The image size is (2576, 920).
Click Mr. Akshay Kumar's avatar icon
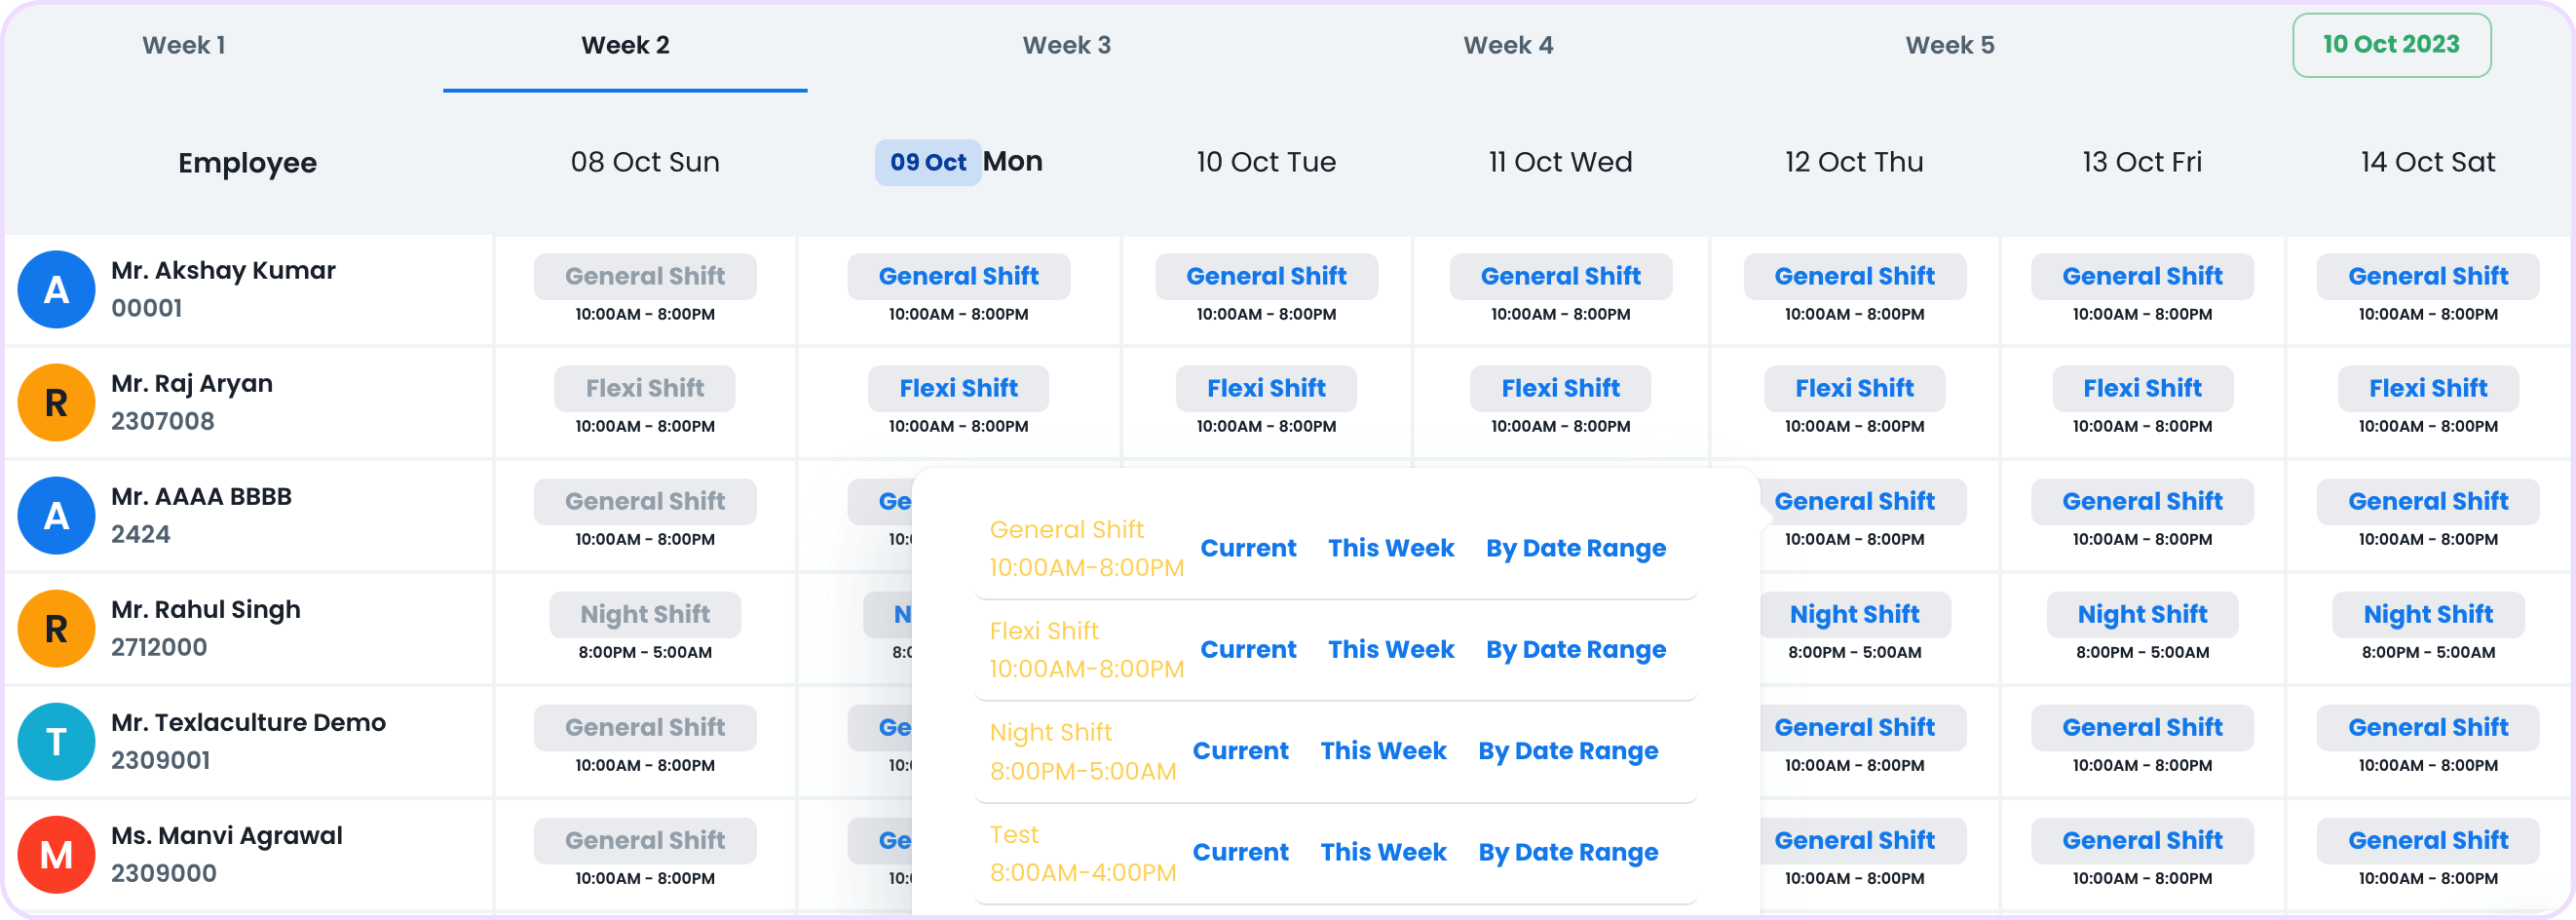[56, 289]
